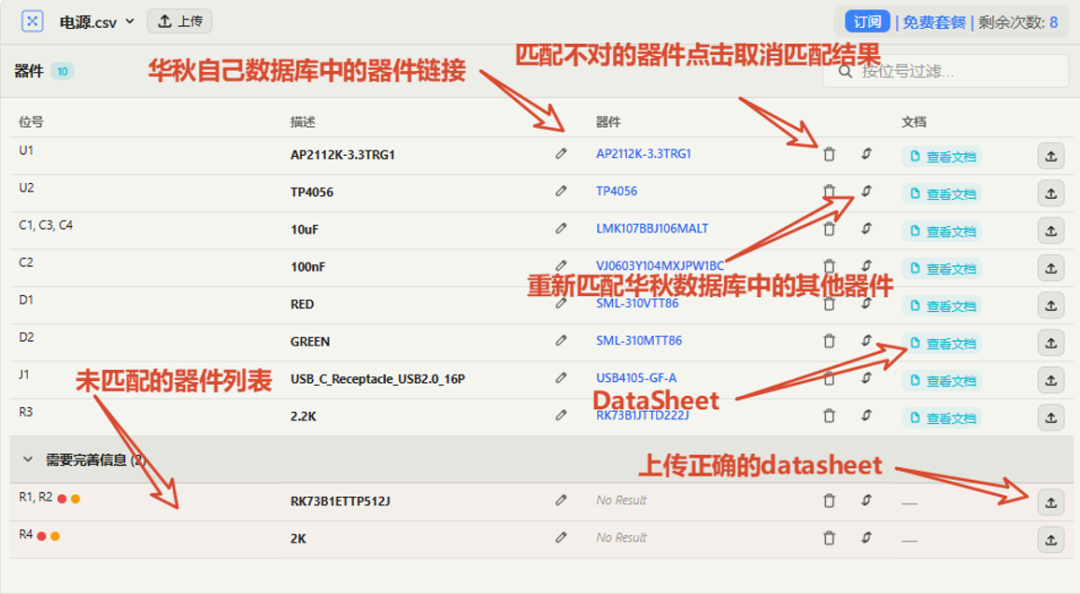Image resolution: width=1080 pixels, height=594 pixels.
Task: Select the R1, R2 designator cell
Action: click(35, 497)
